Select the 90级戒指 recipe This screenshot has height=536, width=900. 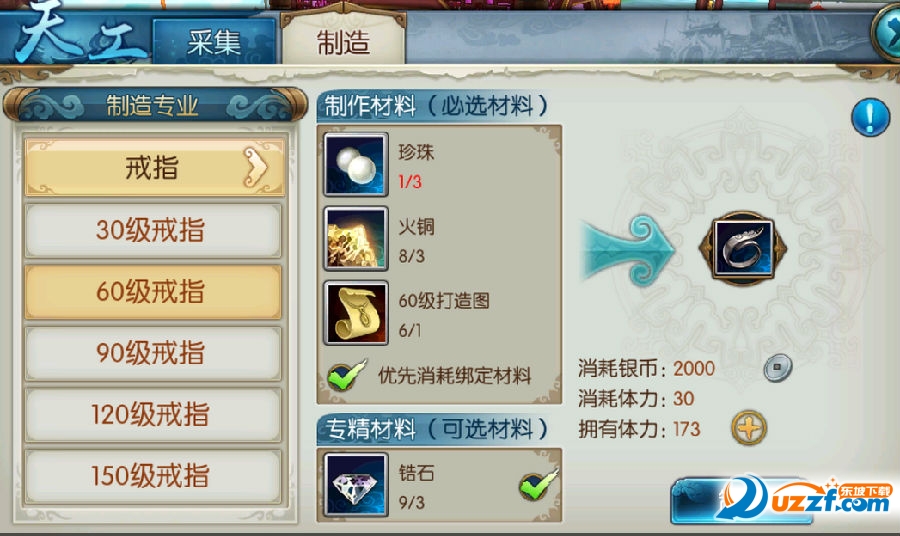click(153, 353)
